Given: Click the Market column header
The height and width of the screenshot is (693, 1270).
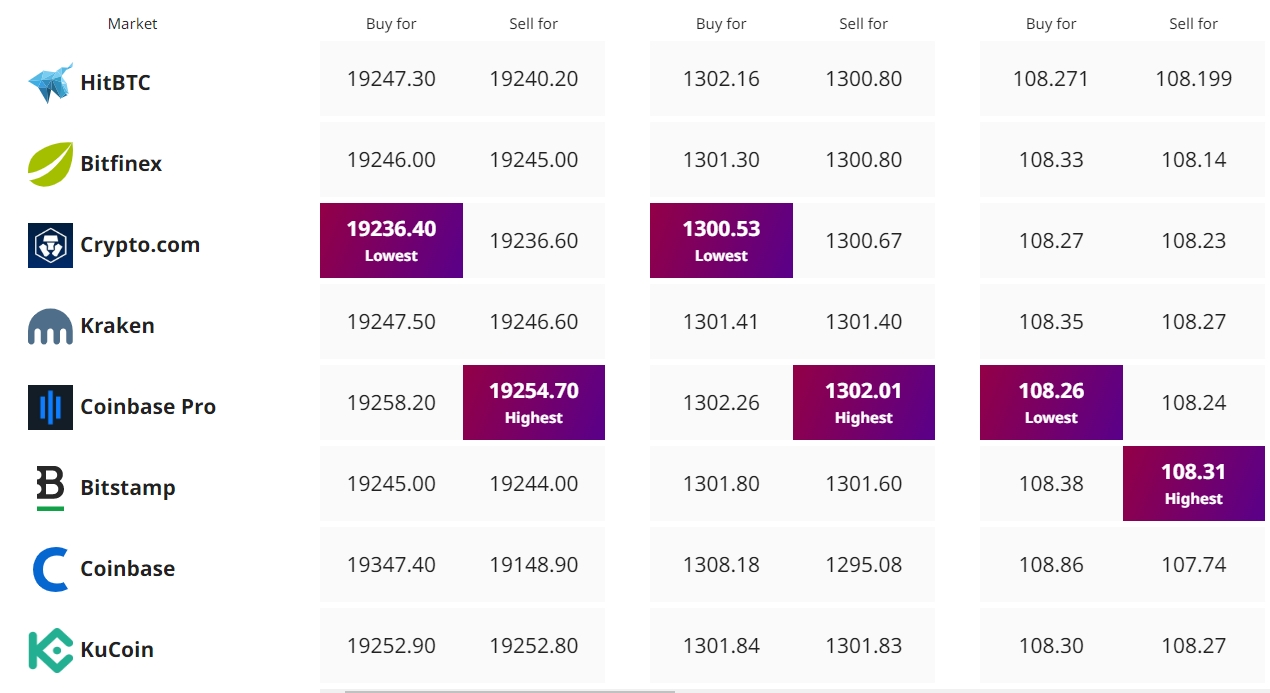Looking at the screenshot, I should (x=133, y=24).
